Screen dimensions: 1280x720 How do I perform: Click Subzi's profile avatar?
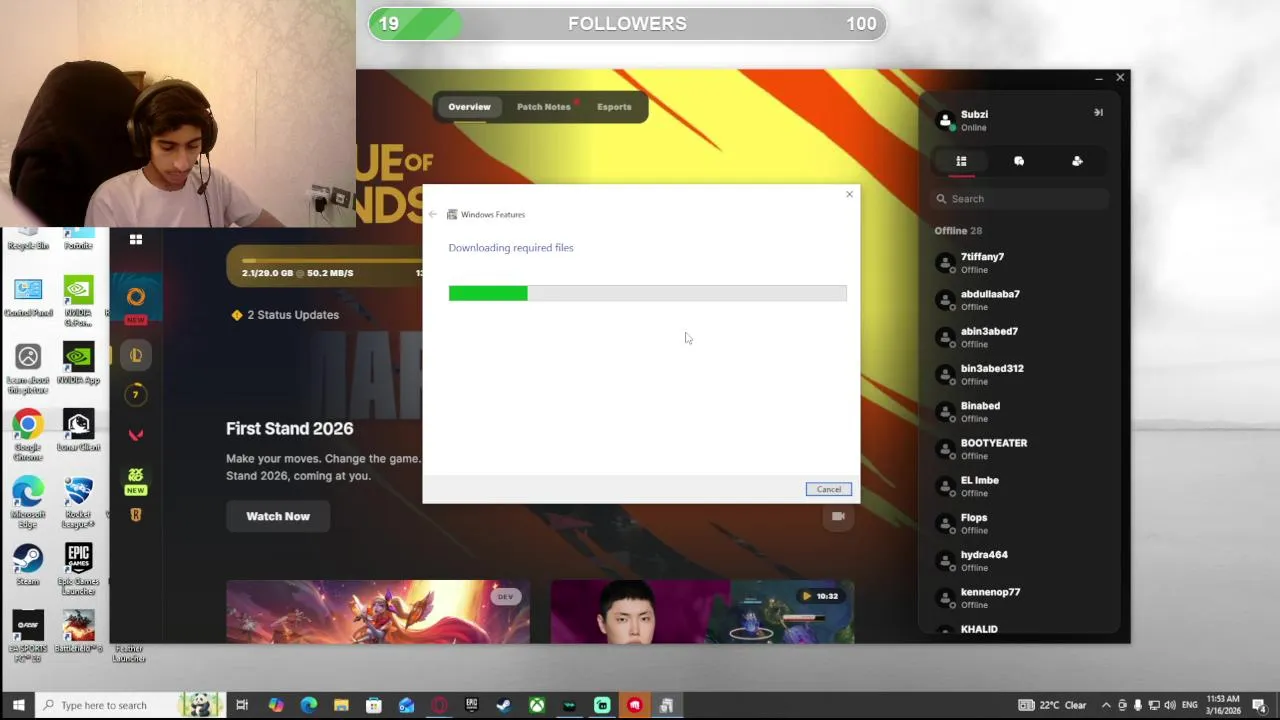(x=945, y=121)
